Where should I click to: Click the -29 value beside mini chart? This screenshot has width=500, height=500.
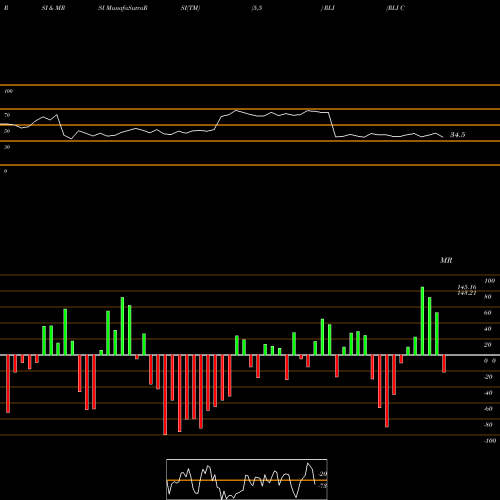[x=323, y=474]
